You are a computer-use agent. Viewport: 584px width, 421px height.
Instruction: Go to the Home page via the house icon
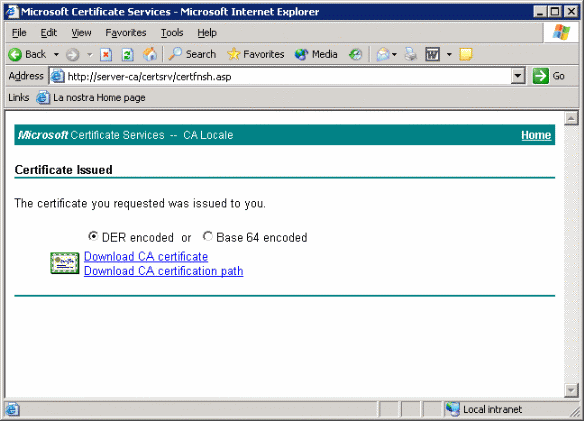point(150,55)
